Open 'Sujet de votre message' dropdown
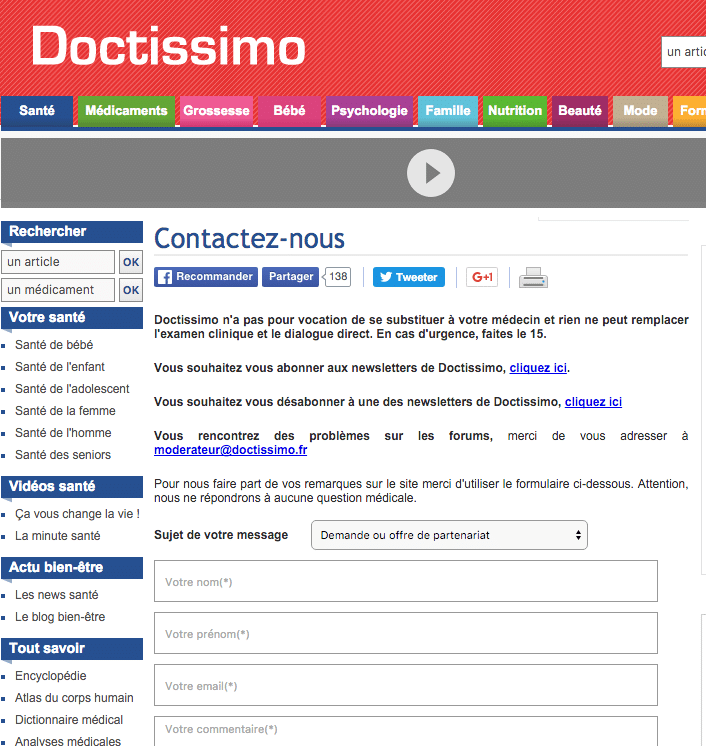This screenshot has width=706, height=746. (449, 535)
